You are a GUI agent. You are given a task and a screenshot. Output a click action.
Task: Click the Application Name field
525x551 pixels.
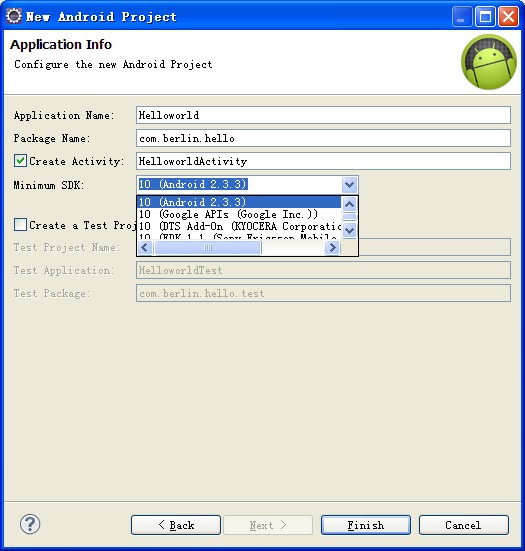coord(323,115)
